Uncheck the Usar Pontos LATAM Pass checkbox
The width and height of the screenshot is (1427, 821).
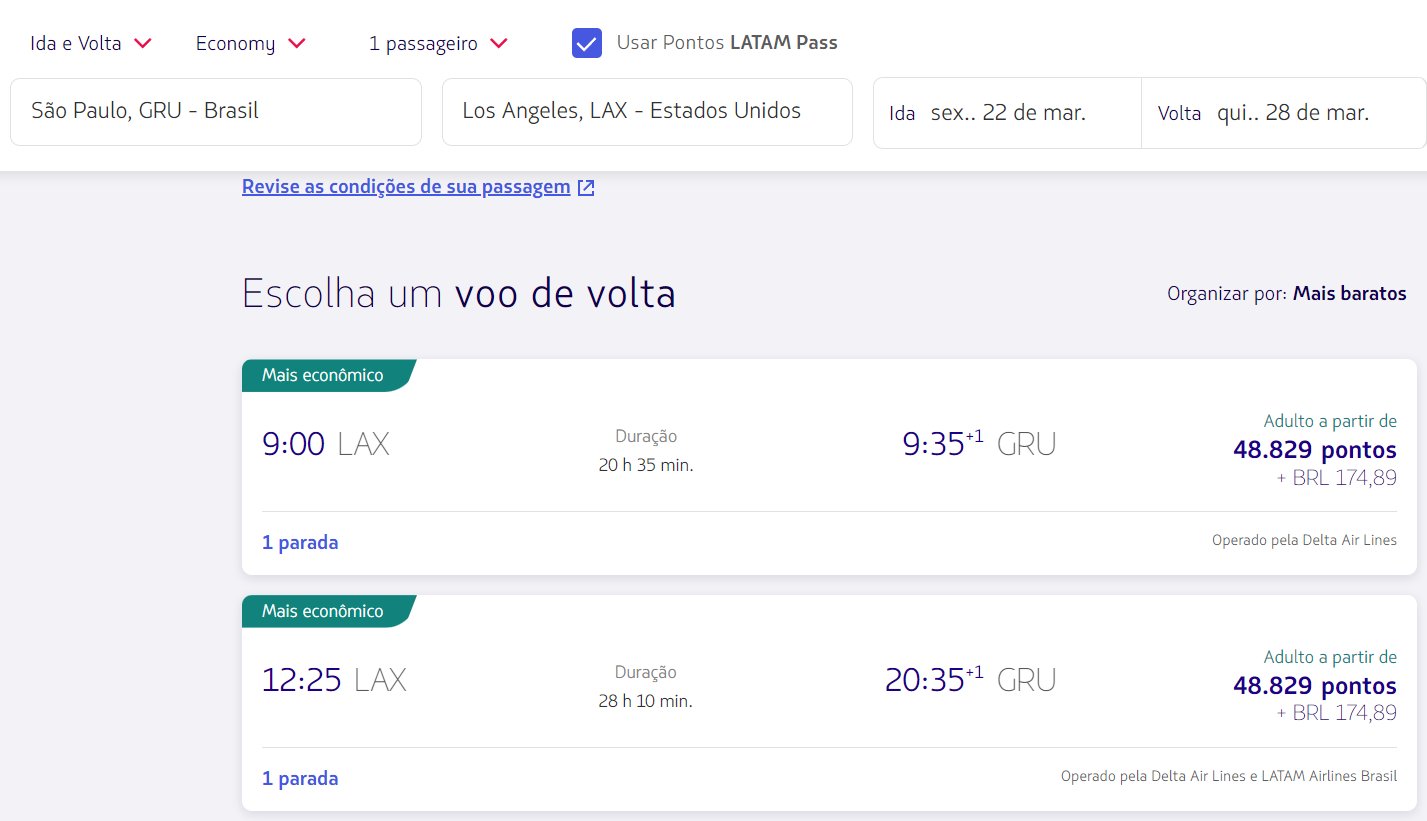pos(587,43)
